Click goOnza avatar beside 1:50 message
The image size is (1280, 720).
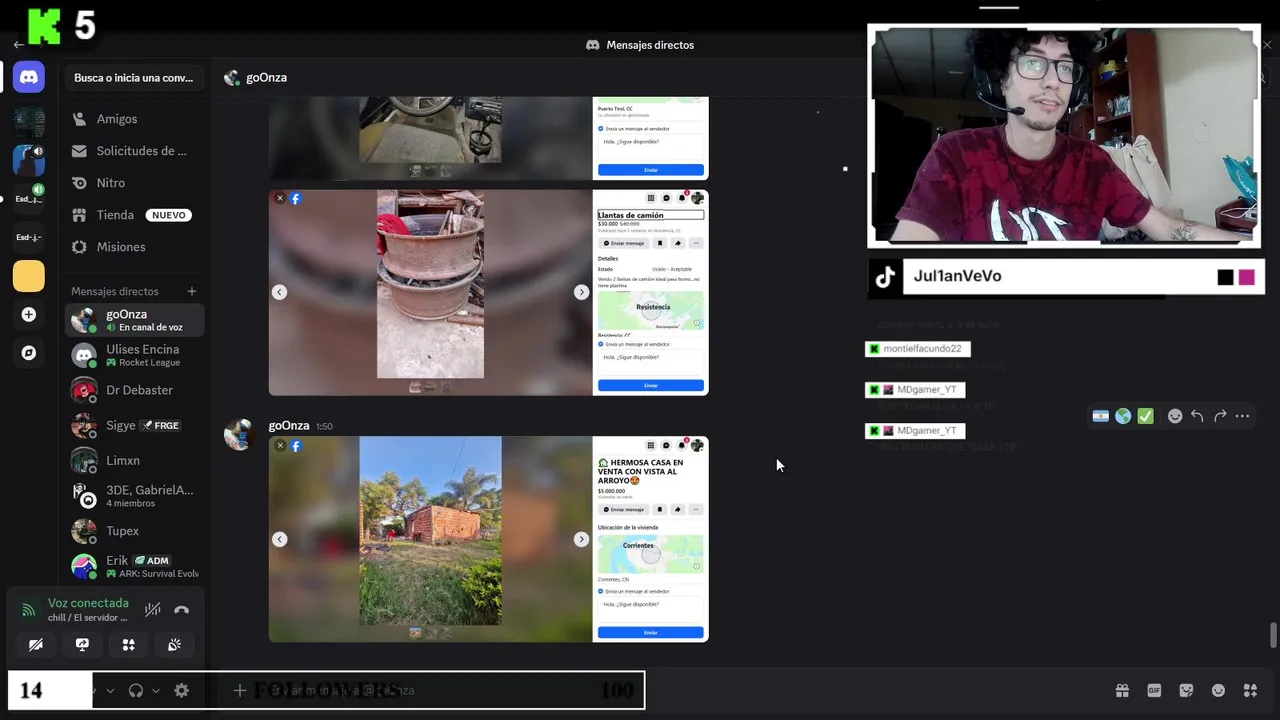point(239,435)
